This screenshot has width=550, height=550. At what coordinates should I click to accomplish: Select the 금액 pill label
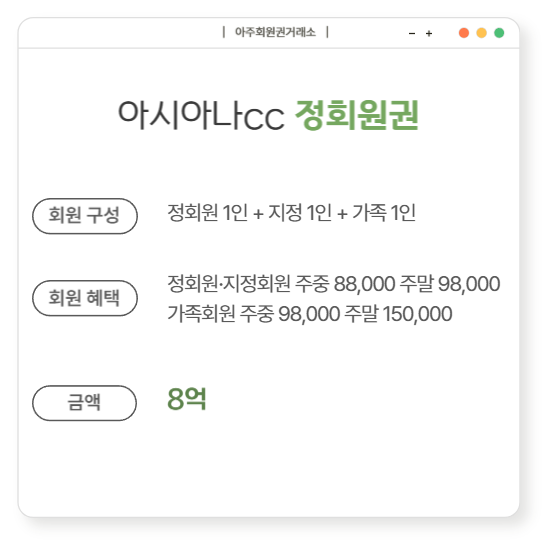click(84, 403)
